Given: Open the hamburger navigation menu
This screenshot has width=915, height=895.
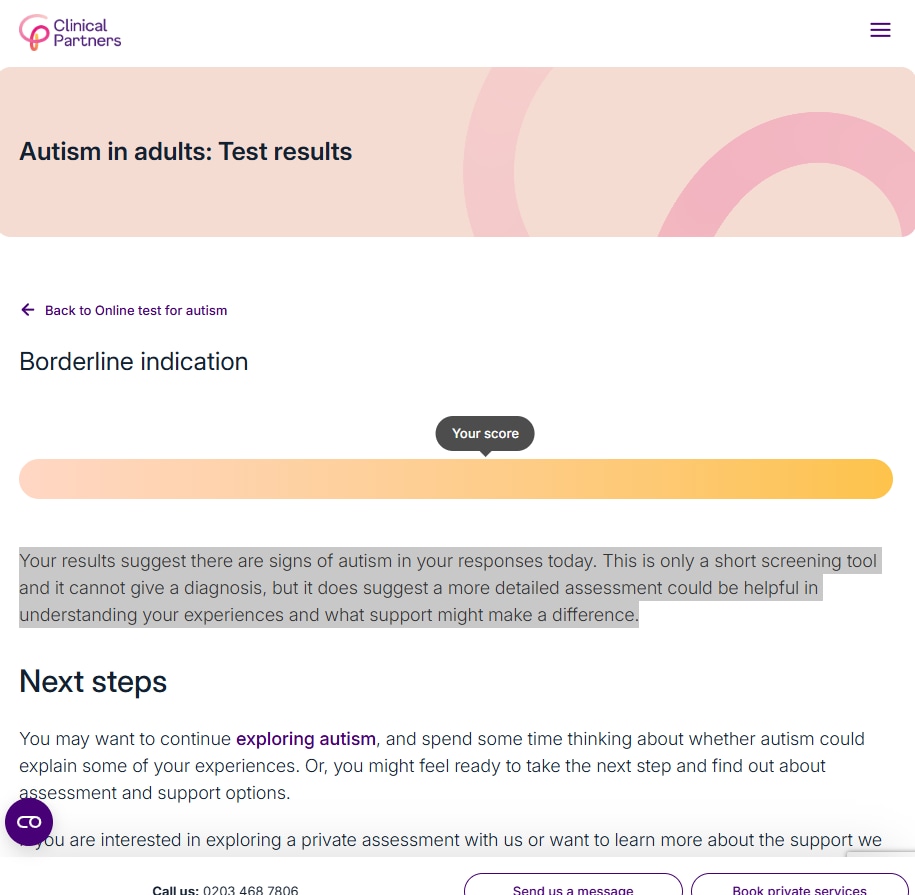Looking at the screenshot, I should tap(880, 31).
